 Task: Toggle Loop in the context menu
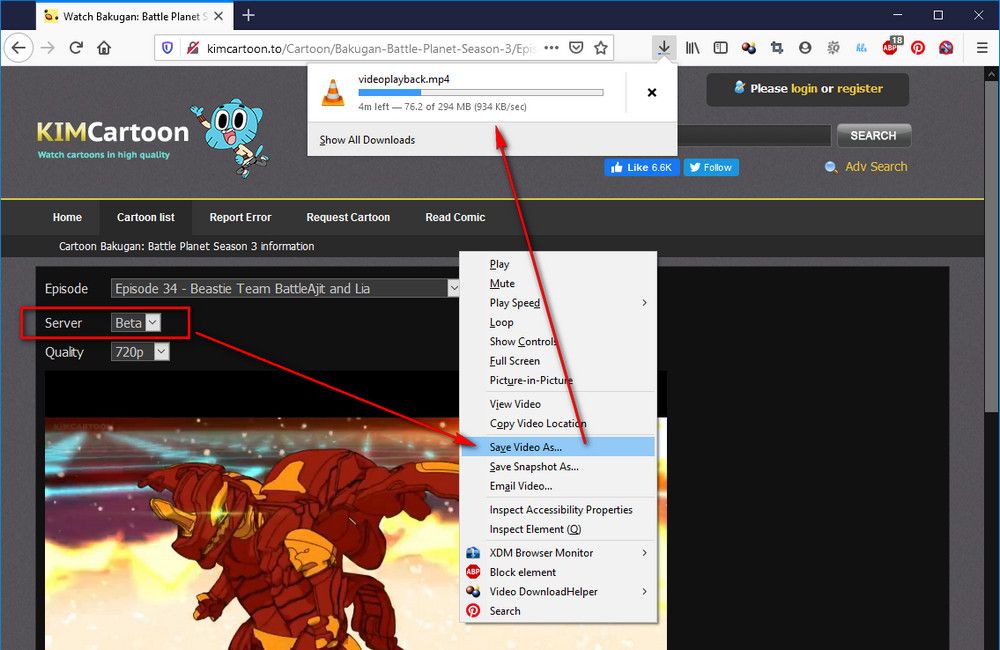pos(558,323)
